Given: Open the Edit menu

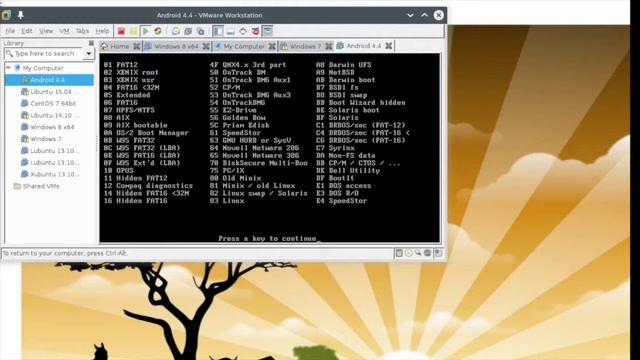Looking at the screenshot, I should click(27, 31).
